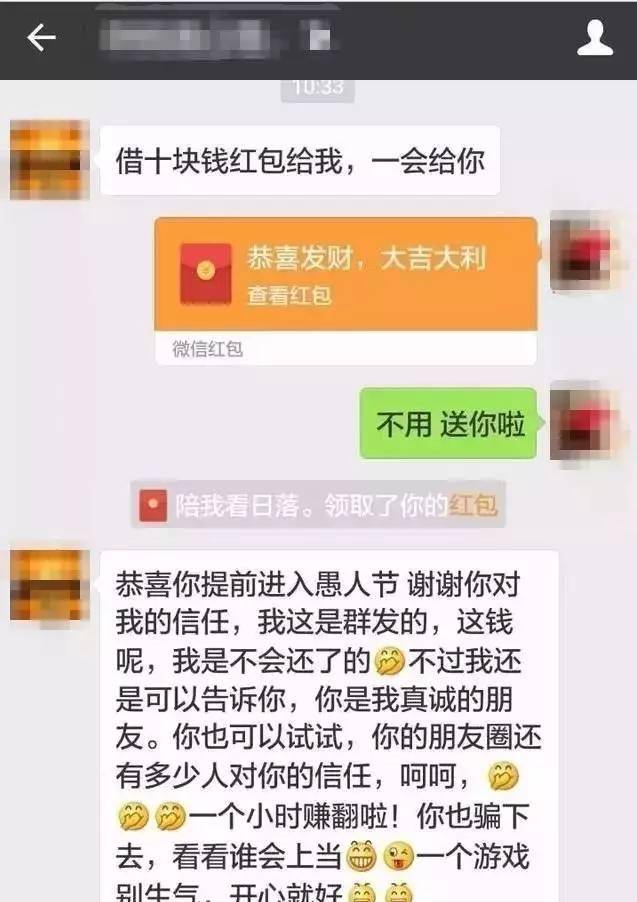The image size is (637, 902).
Task: Open the 恭喜发财，大吉大利 red packet
Action: tap(346, 274)
